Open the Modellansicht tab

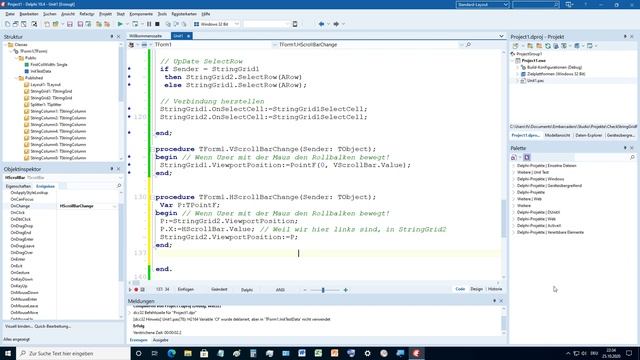(x=557, y=135)
